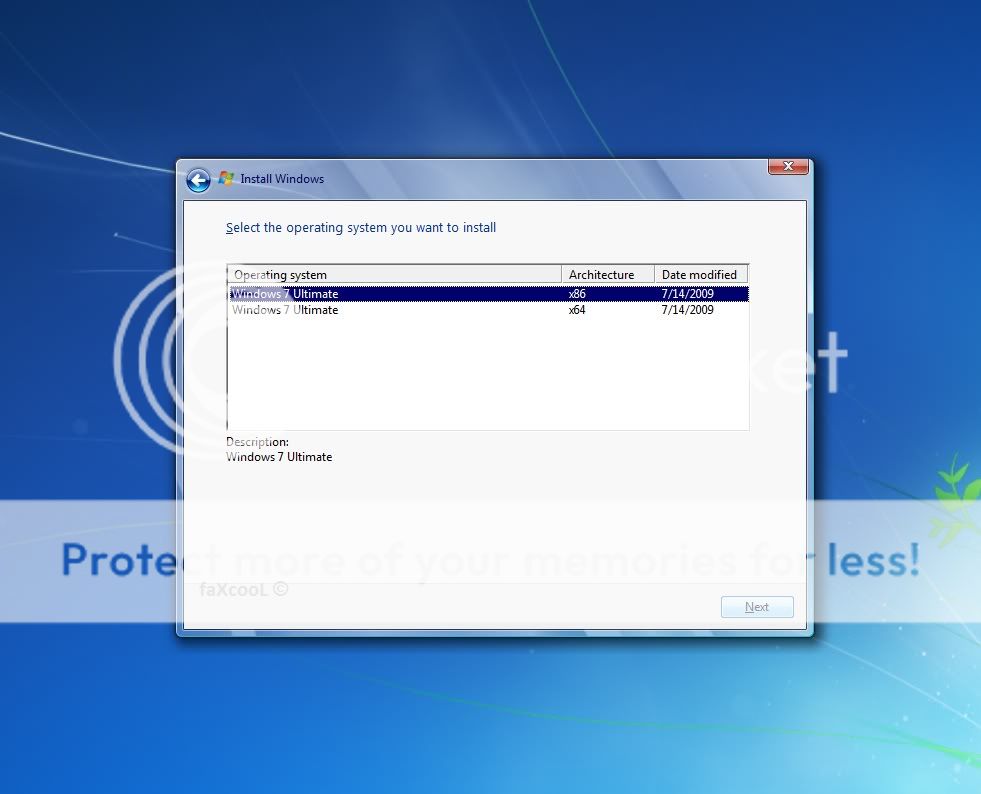
Task: Click the x64 architecture cell
Action: (577, 310)
